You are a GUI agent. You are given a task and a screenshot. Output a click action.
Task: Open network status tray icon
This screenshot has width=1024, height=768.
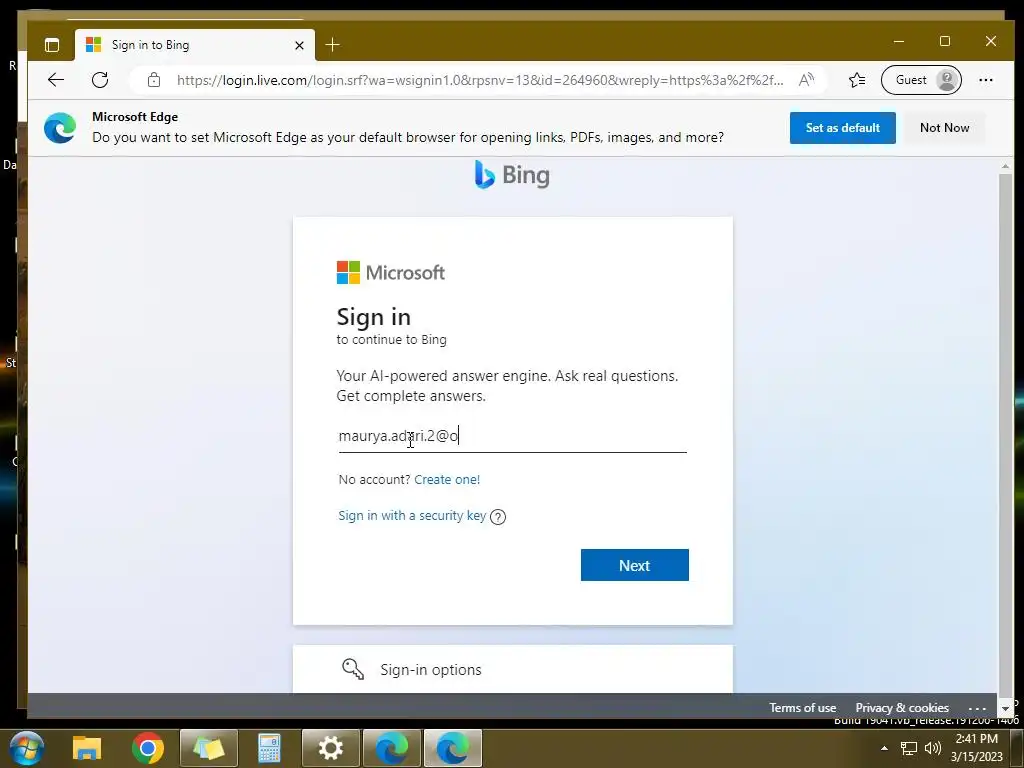908,748
